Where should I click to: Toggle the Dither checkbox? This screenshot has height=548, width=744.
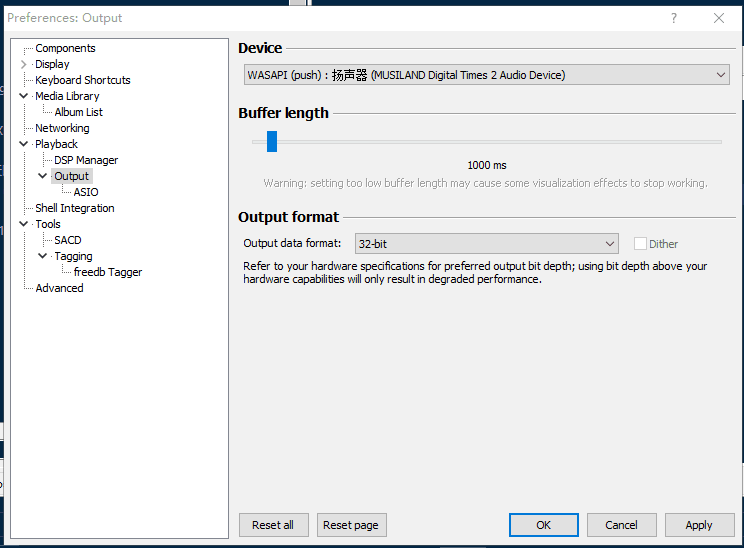tap(641, 244)
